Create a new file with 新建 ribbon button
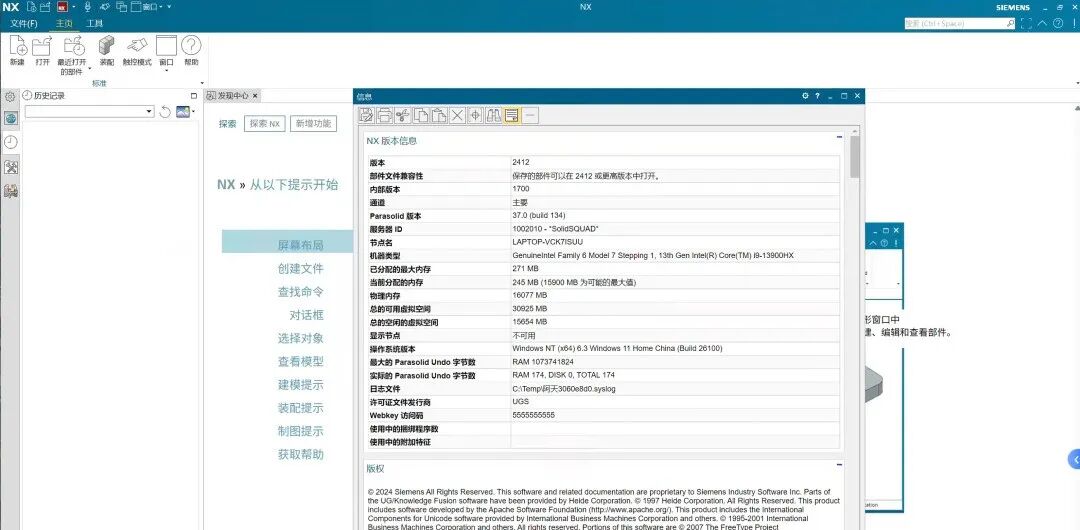Viewport: 1080px width, 530px height. point(18,51)
